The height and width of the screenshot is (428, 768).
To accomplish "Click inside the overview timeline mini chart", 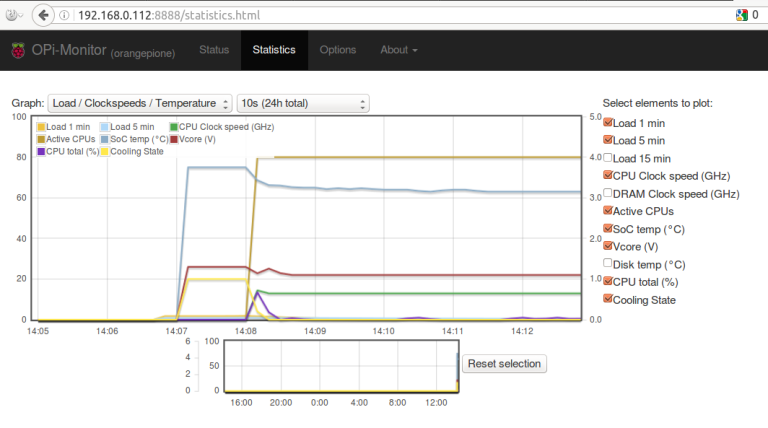I will click(341, 366).
